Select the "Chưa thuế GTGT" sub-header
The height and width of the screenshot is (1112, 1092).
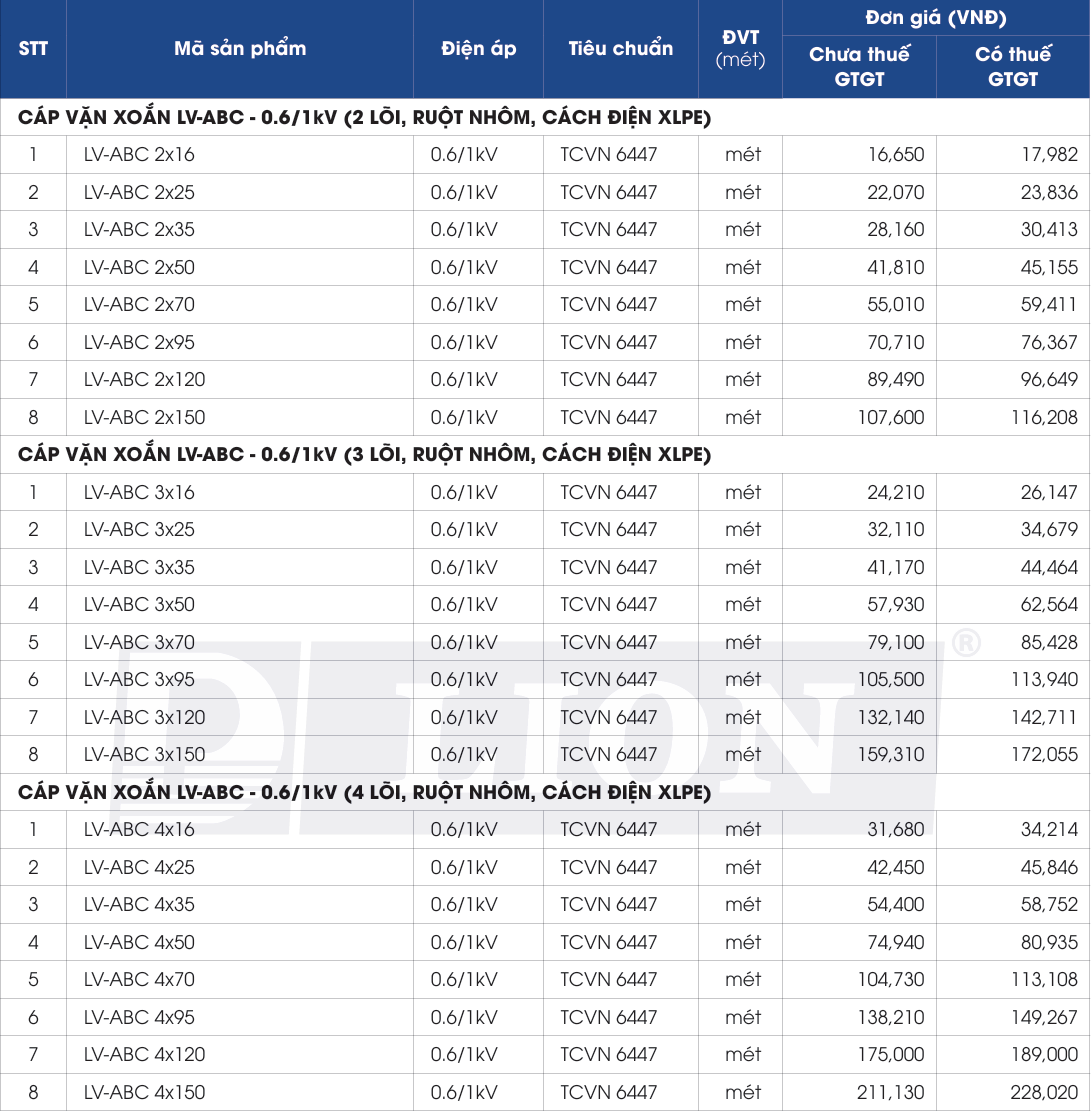pyautogui.click(x=859, y=67)
